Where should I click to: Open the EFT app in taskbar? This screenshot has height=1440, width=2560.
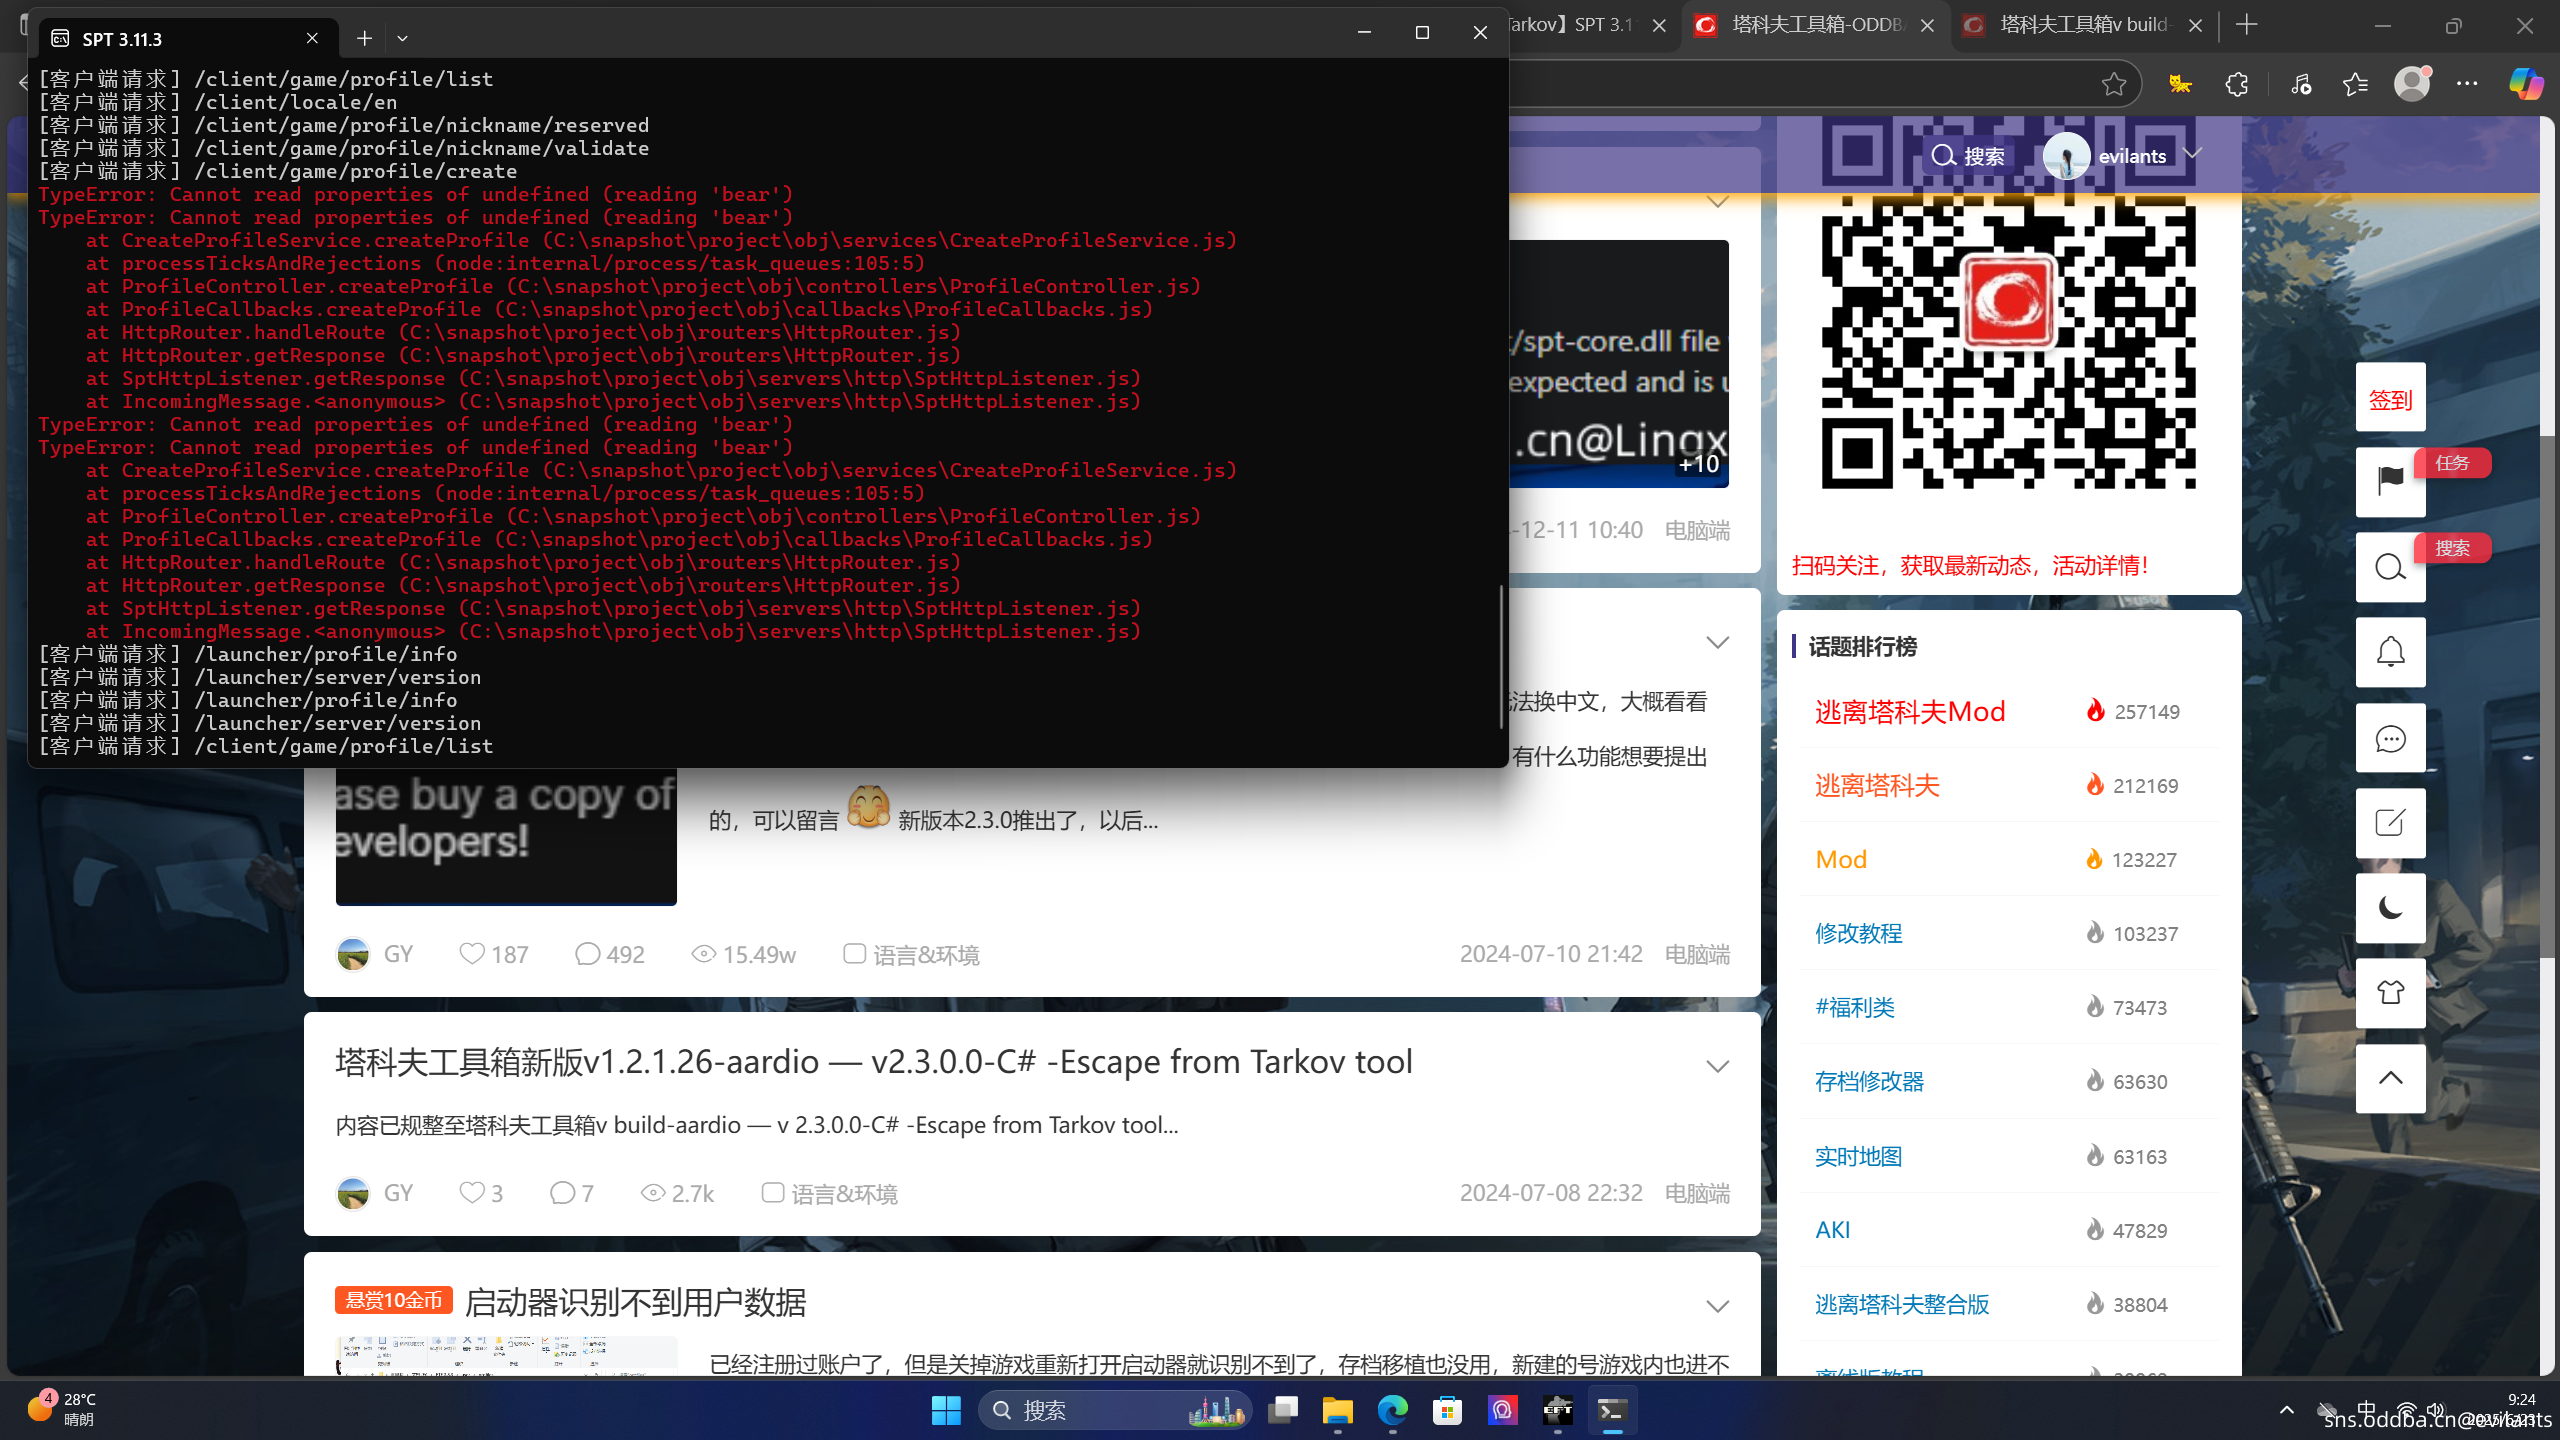pos(1557,1410)
